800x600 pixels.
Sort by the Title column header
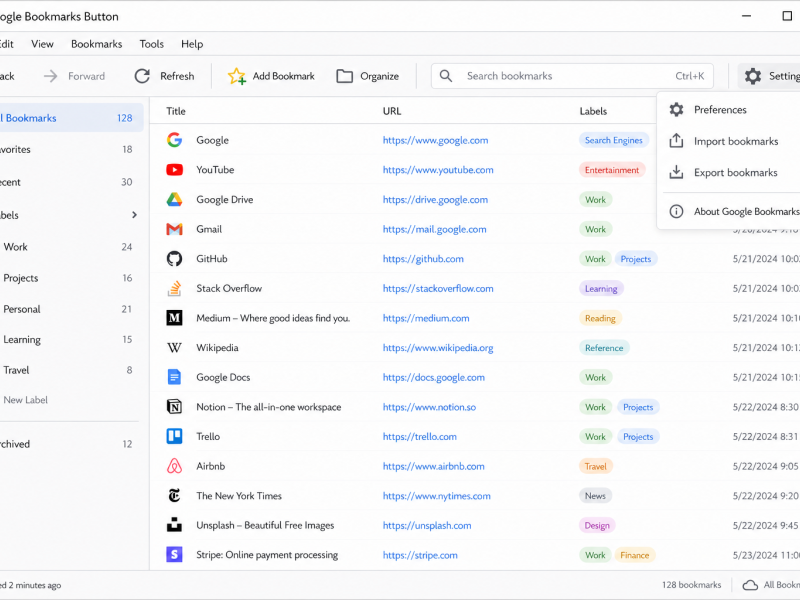coord(176,111)
